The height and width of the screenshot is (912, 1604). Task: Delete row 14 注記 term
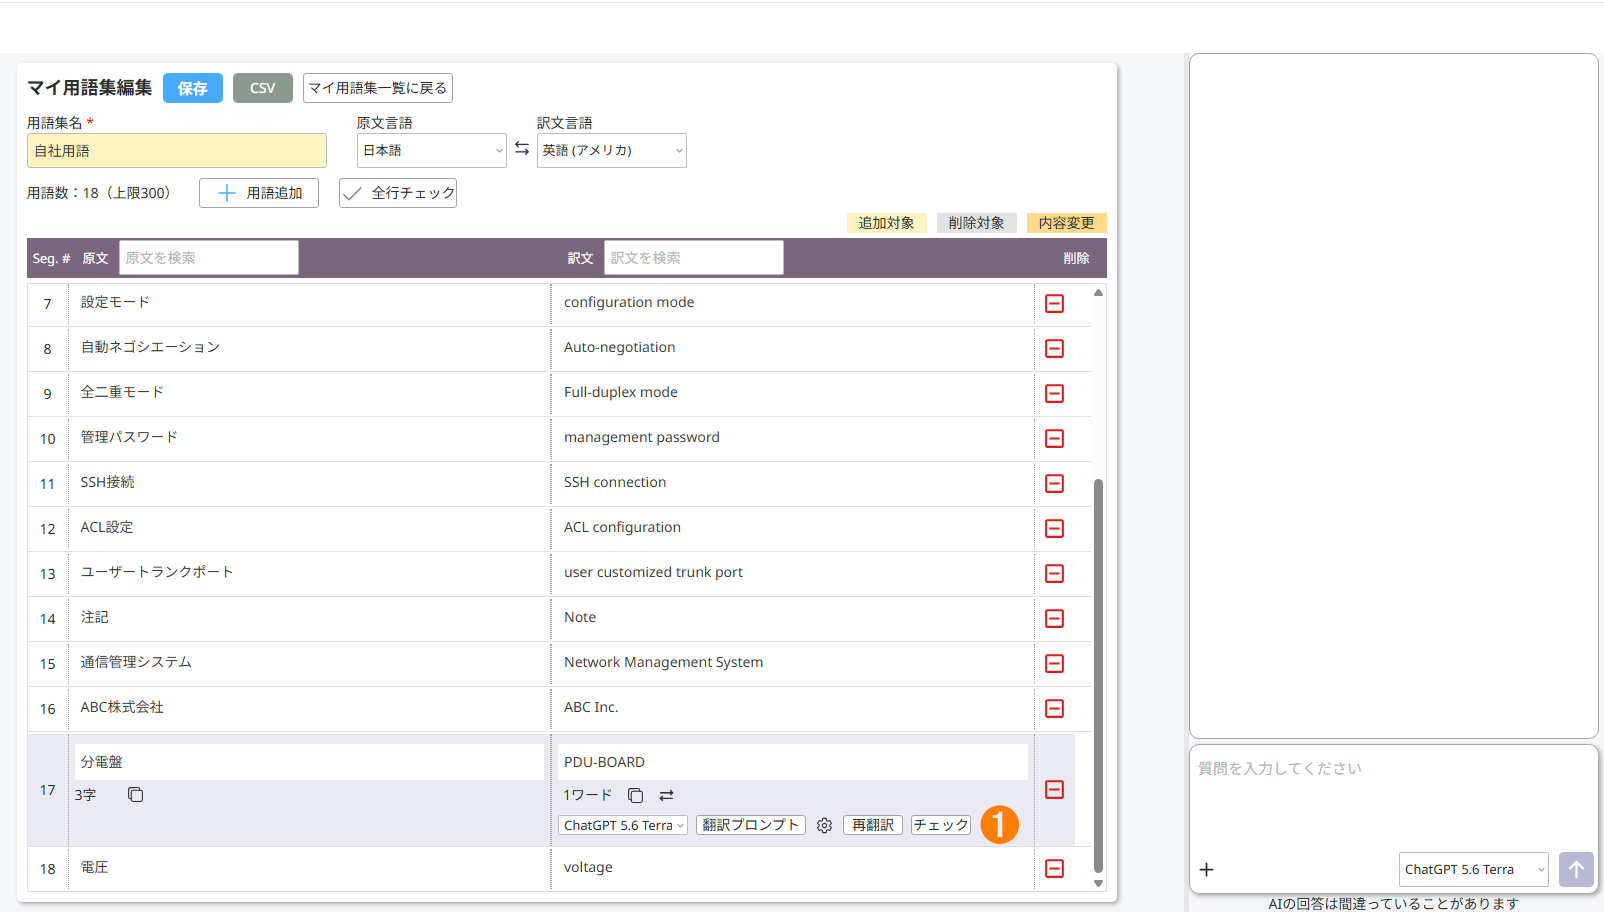pos(1054,618)
